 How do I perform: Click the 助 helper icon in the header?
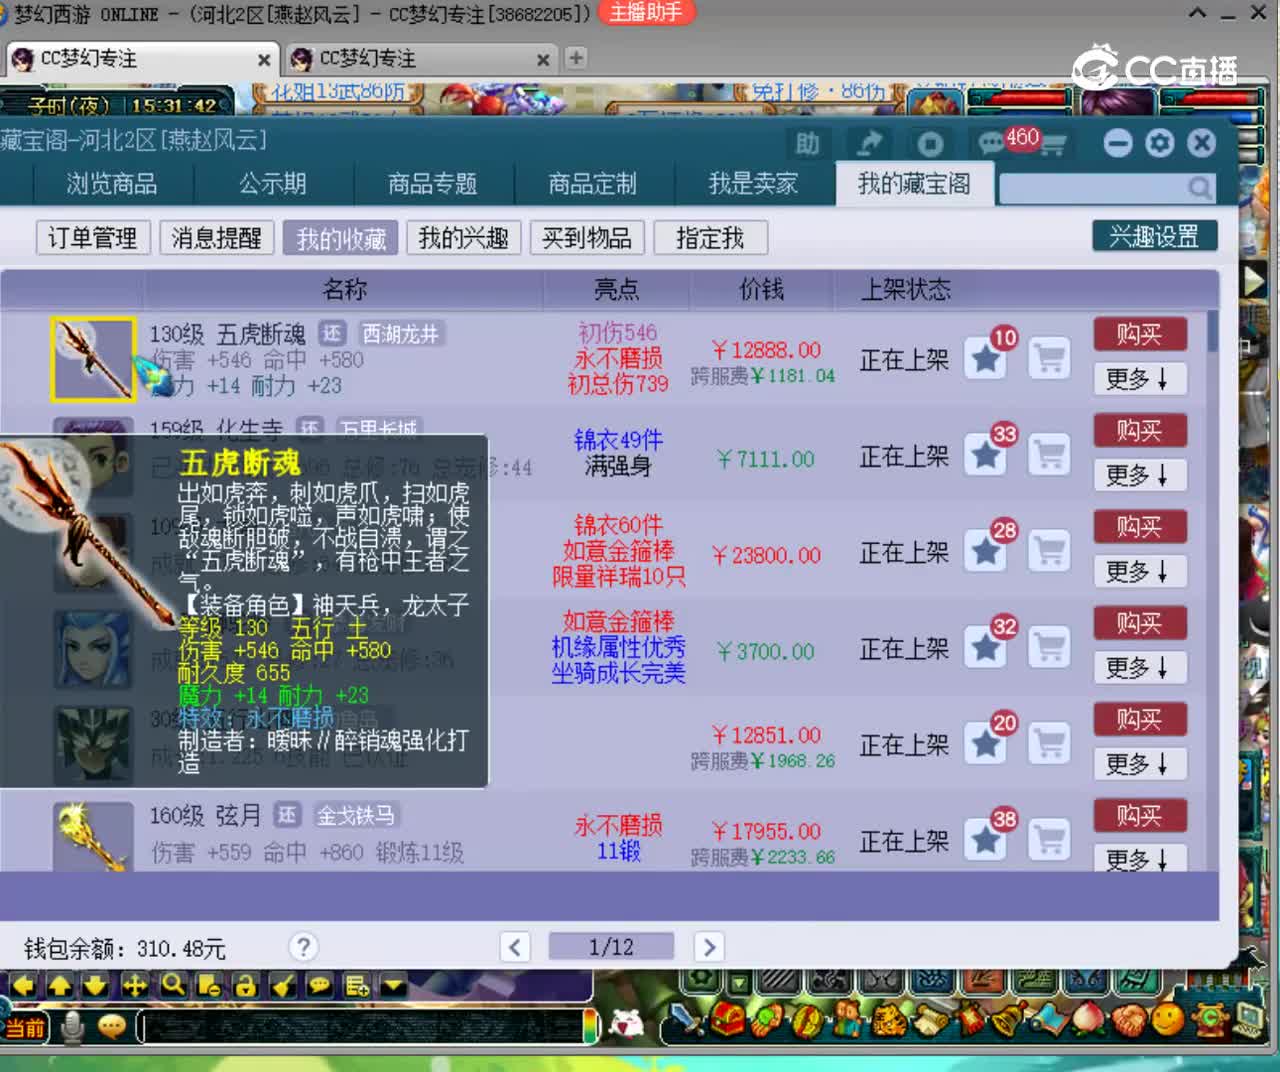point(808,144)
